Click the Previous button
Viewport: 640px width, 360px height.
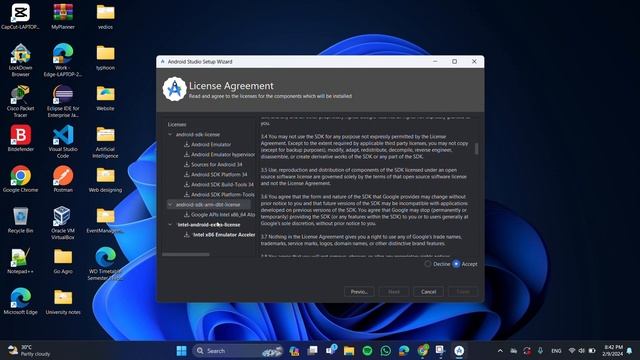click(x=359, y=292)
